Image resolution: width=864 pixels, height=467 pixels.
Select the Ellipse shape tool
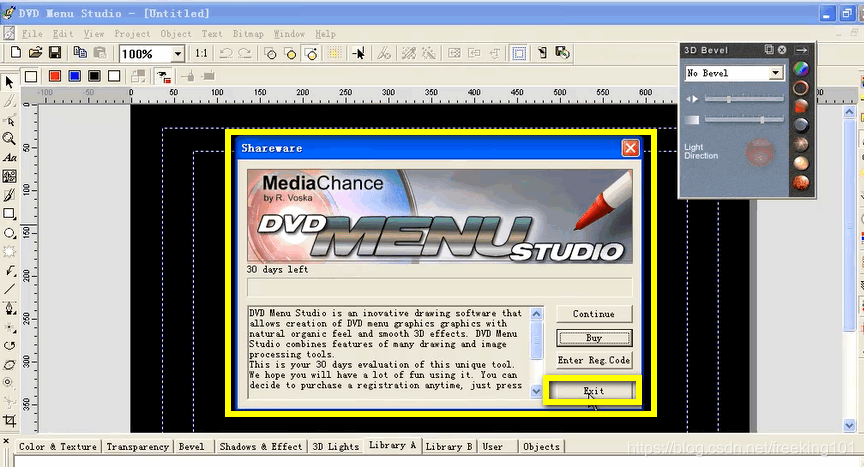(9, 233)
